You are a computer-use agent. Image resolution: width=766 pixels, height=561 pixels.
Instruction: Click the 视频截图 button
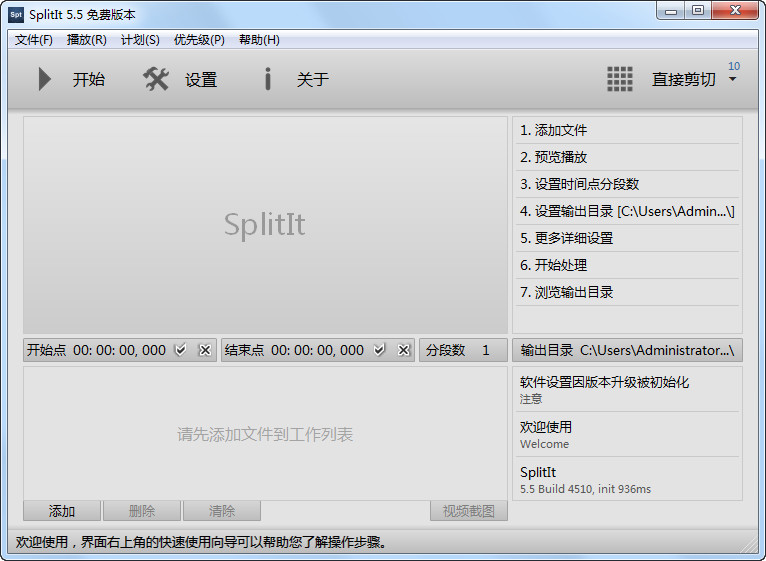tap(469, 511)
